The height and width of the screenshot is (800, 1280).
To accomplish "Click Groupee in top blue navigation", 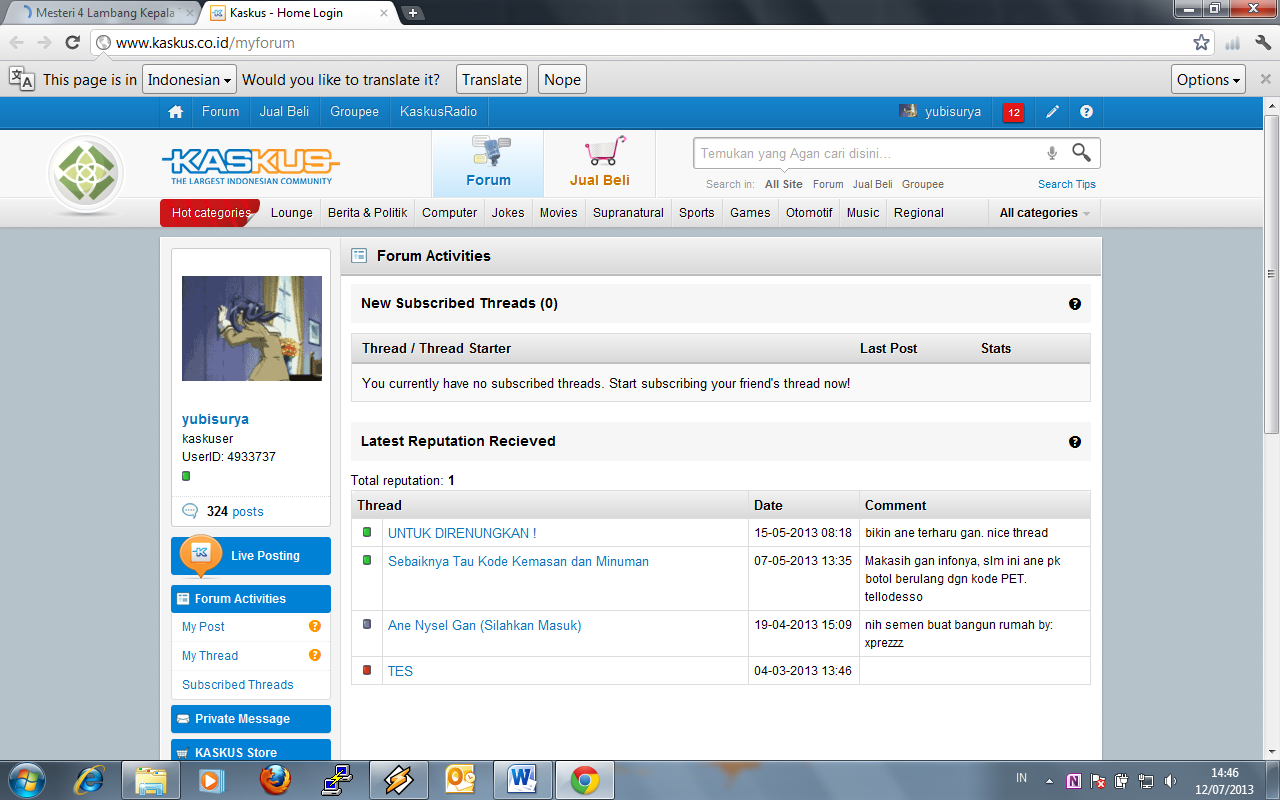I will click(x=355, y=112).
